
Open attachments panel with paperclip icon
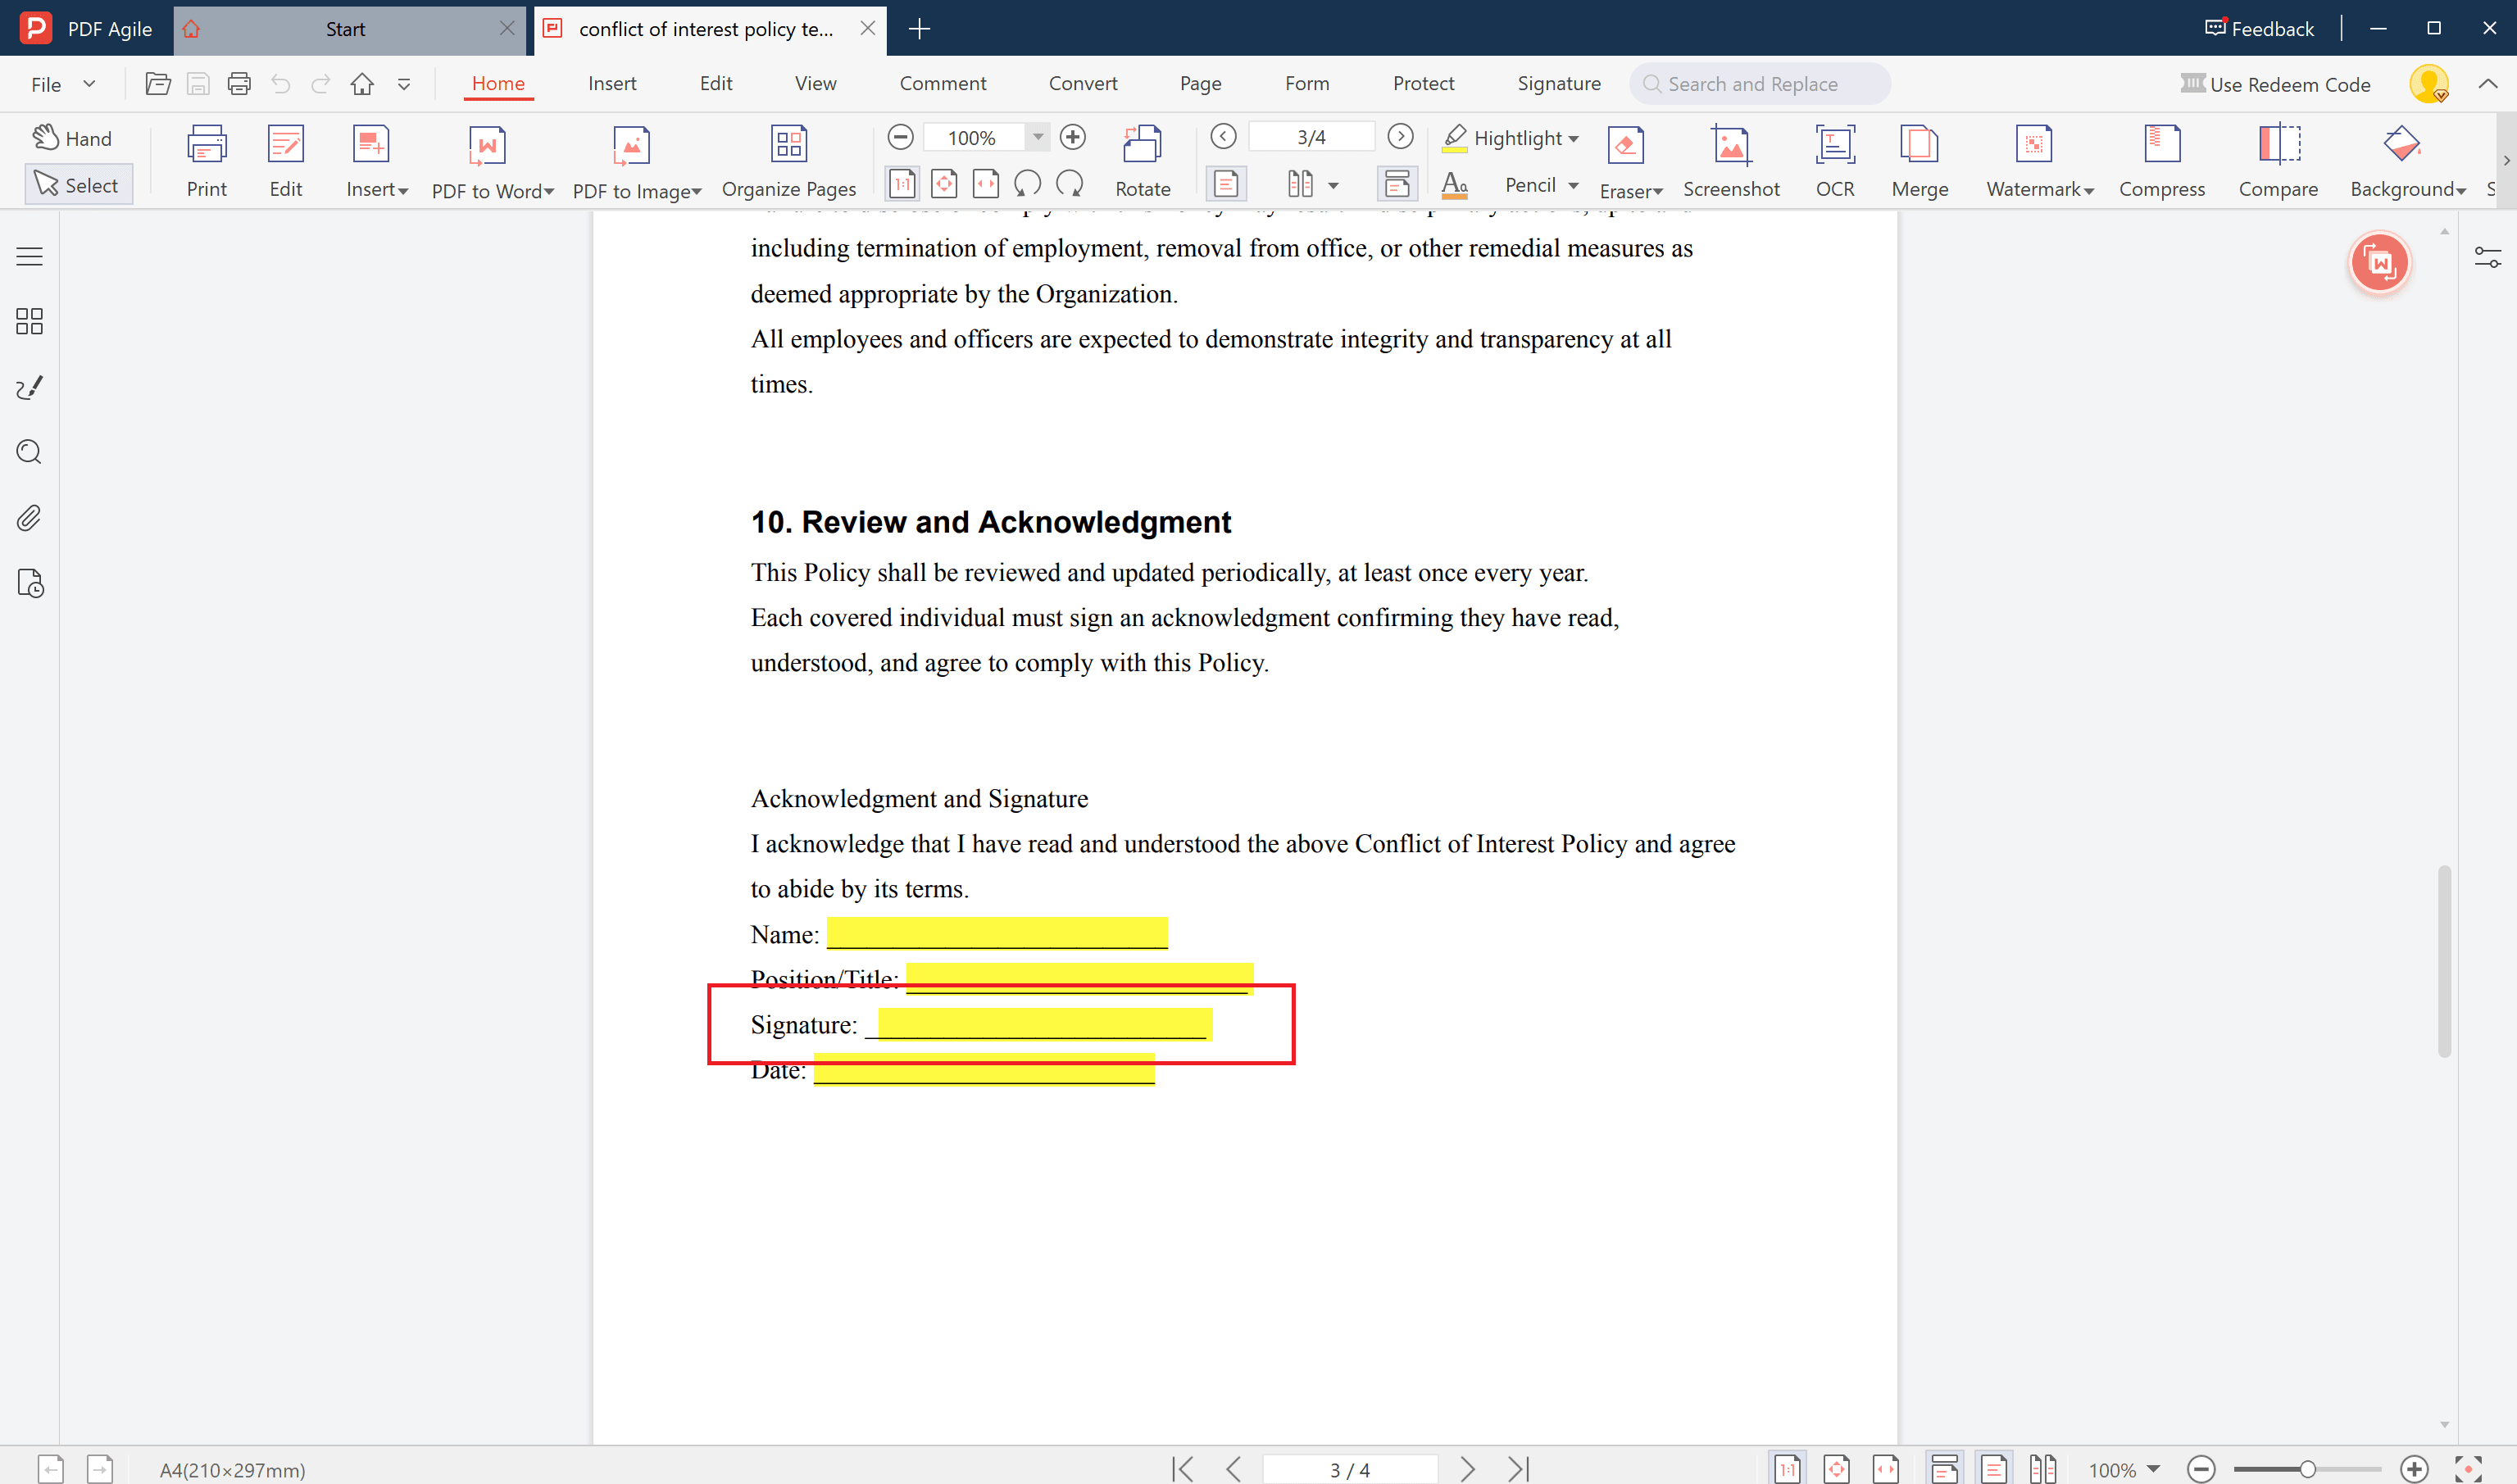tap(29, 518)
